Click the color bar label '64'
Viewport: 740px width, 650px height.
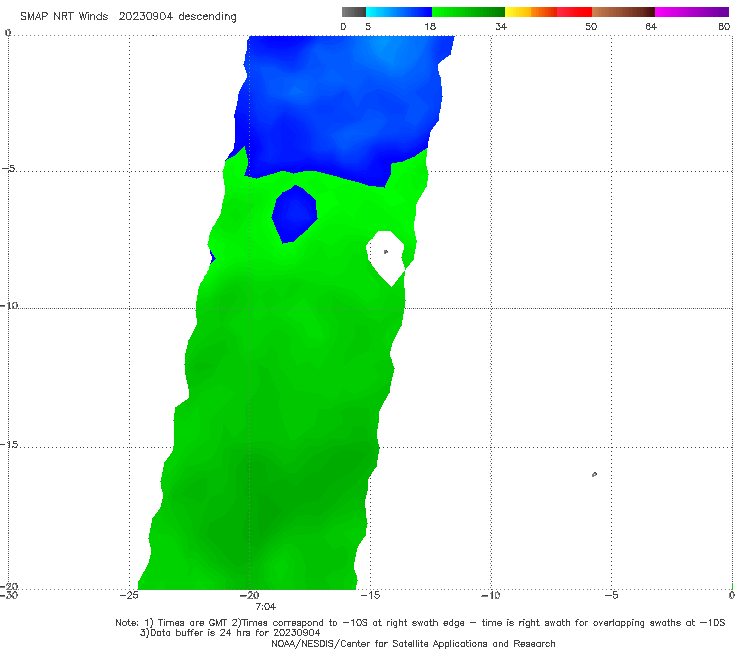(651, 26)
